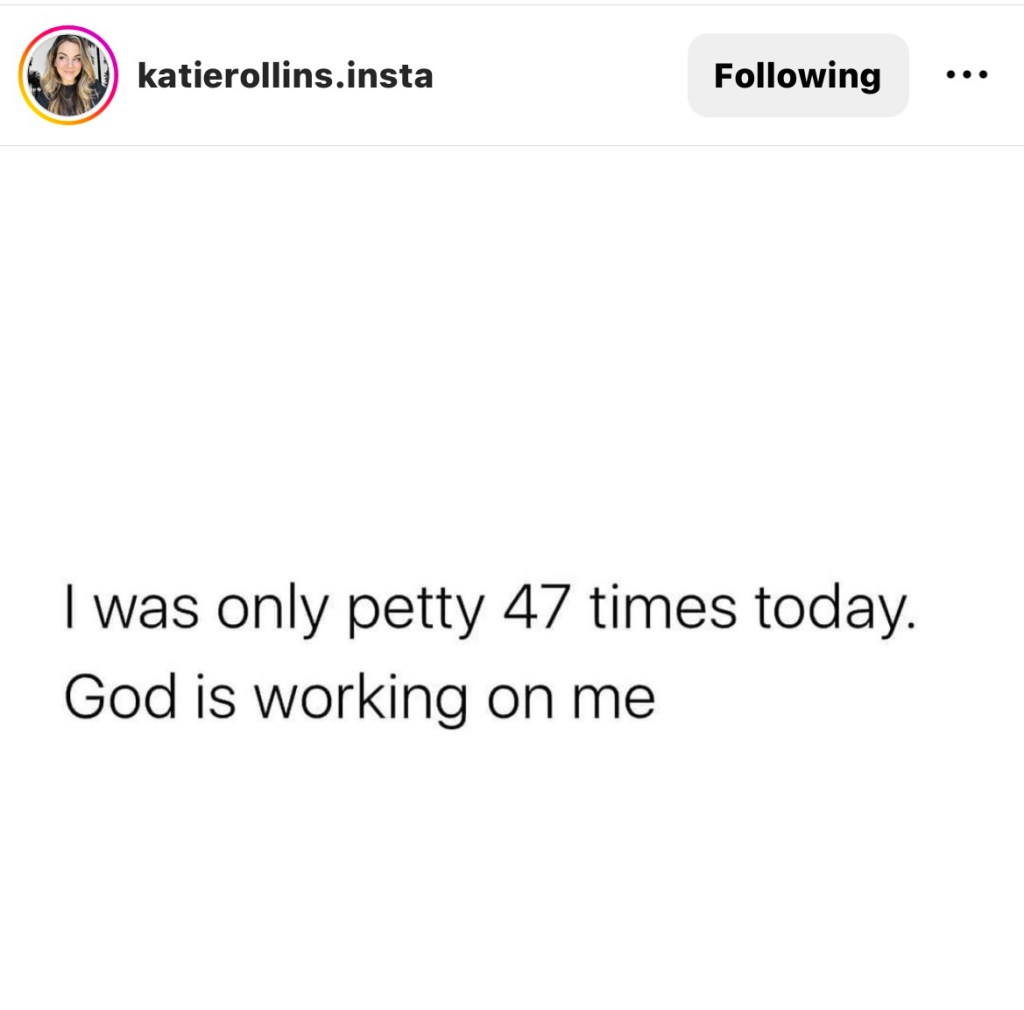Click the number 47 in the quote
Image resolution: width=1024 pixels, height=1010 pixels.
[x=535, y=610]
